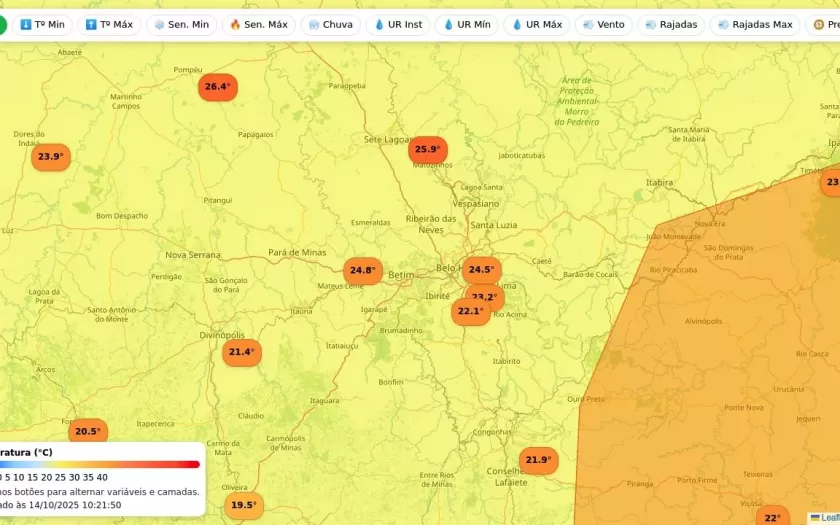Click the 19.5° marker near Oliveira

click(x=243, y=505)
